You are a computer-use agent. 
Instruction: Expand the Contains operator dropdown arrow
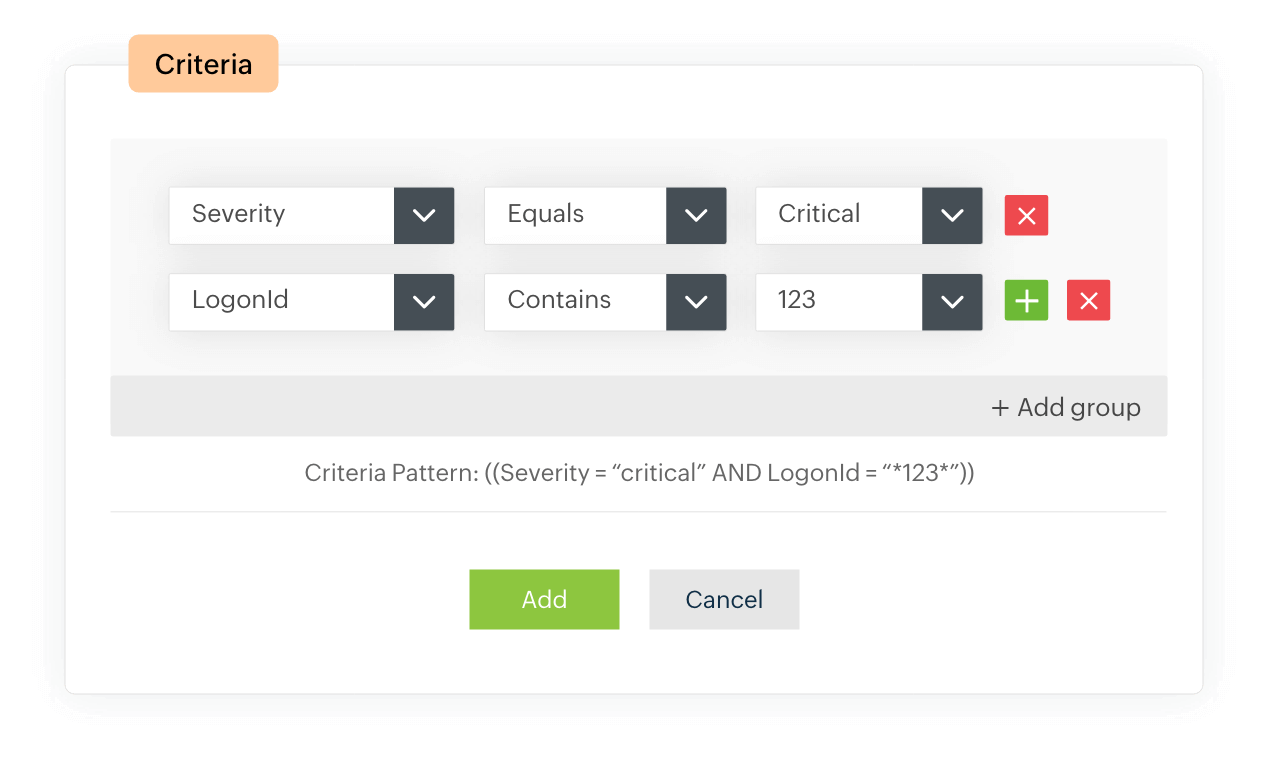(696, 301)
